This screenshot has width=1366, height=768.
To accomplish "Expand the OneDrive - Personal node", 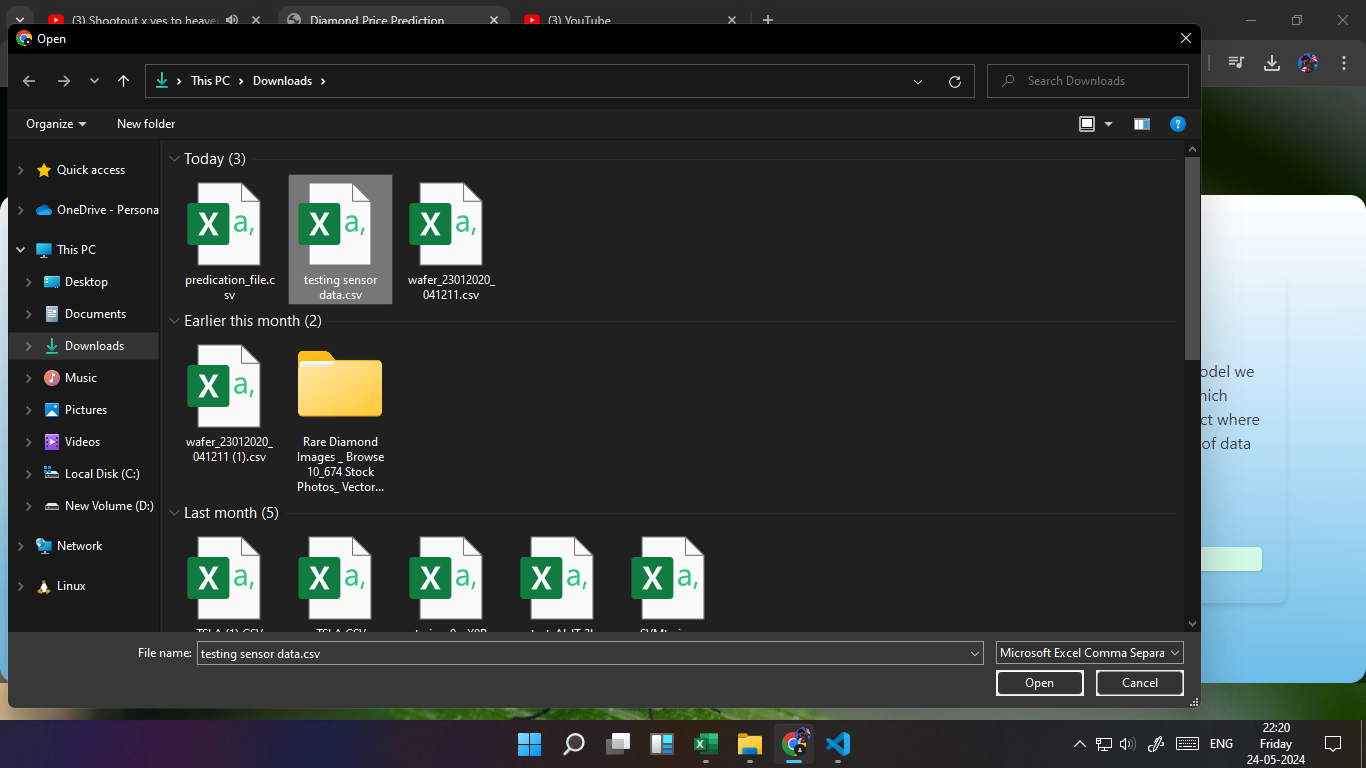I will coord(21,211).
